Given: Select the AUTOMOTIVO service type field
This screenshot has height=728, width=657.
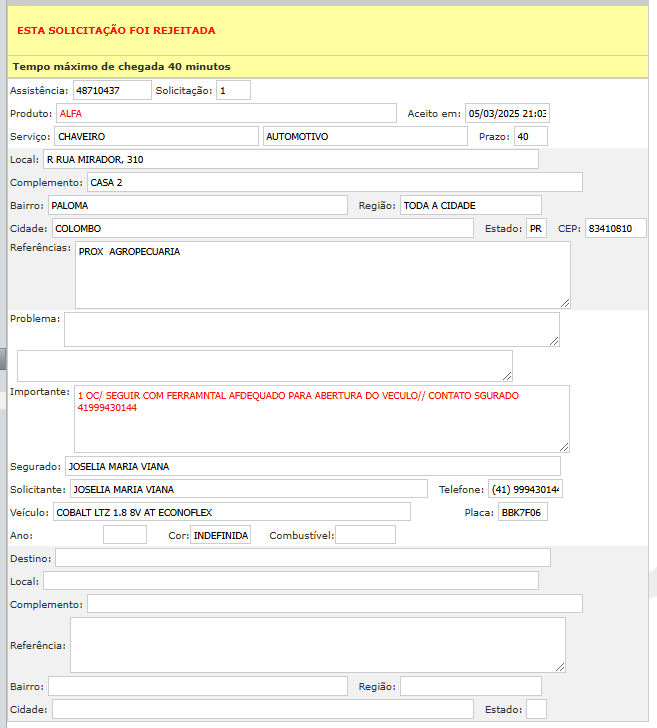Looking at the screenshot, I should pos(364,136).
